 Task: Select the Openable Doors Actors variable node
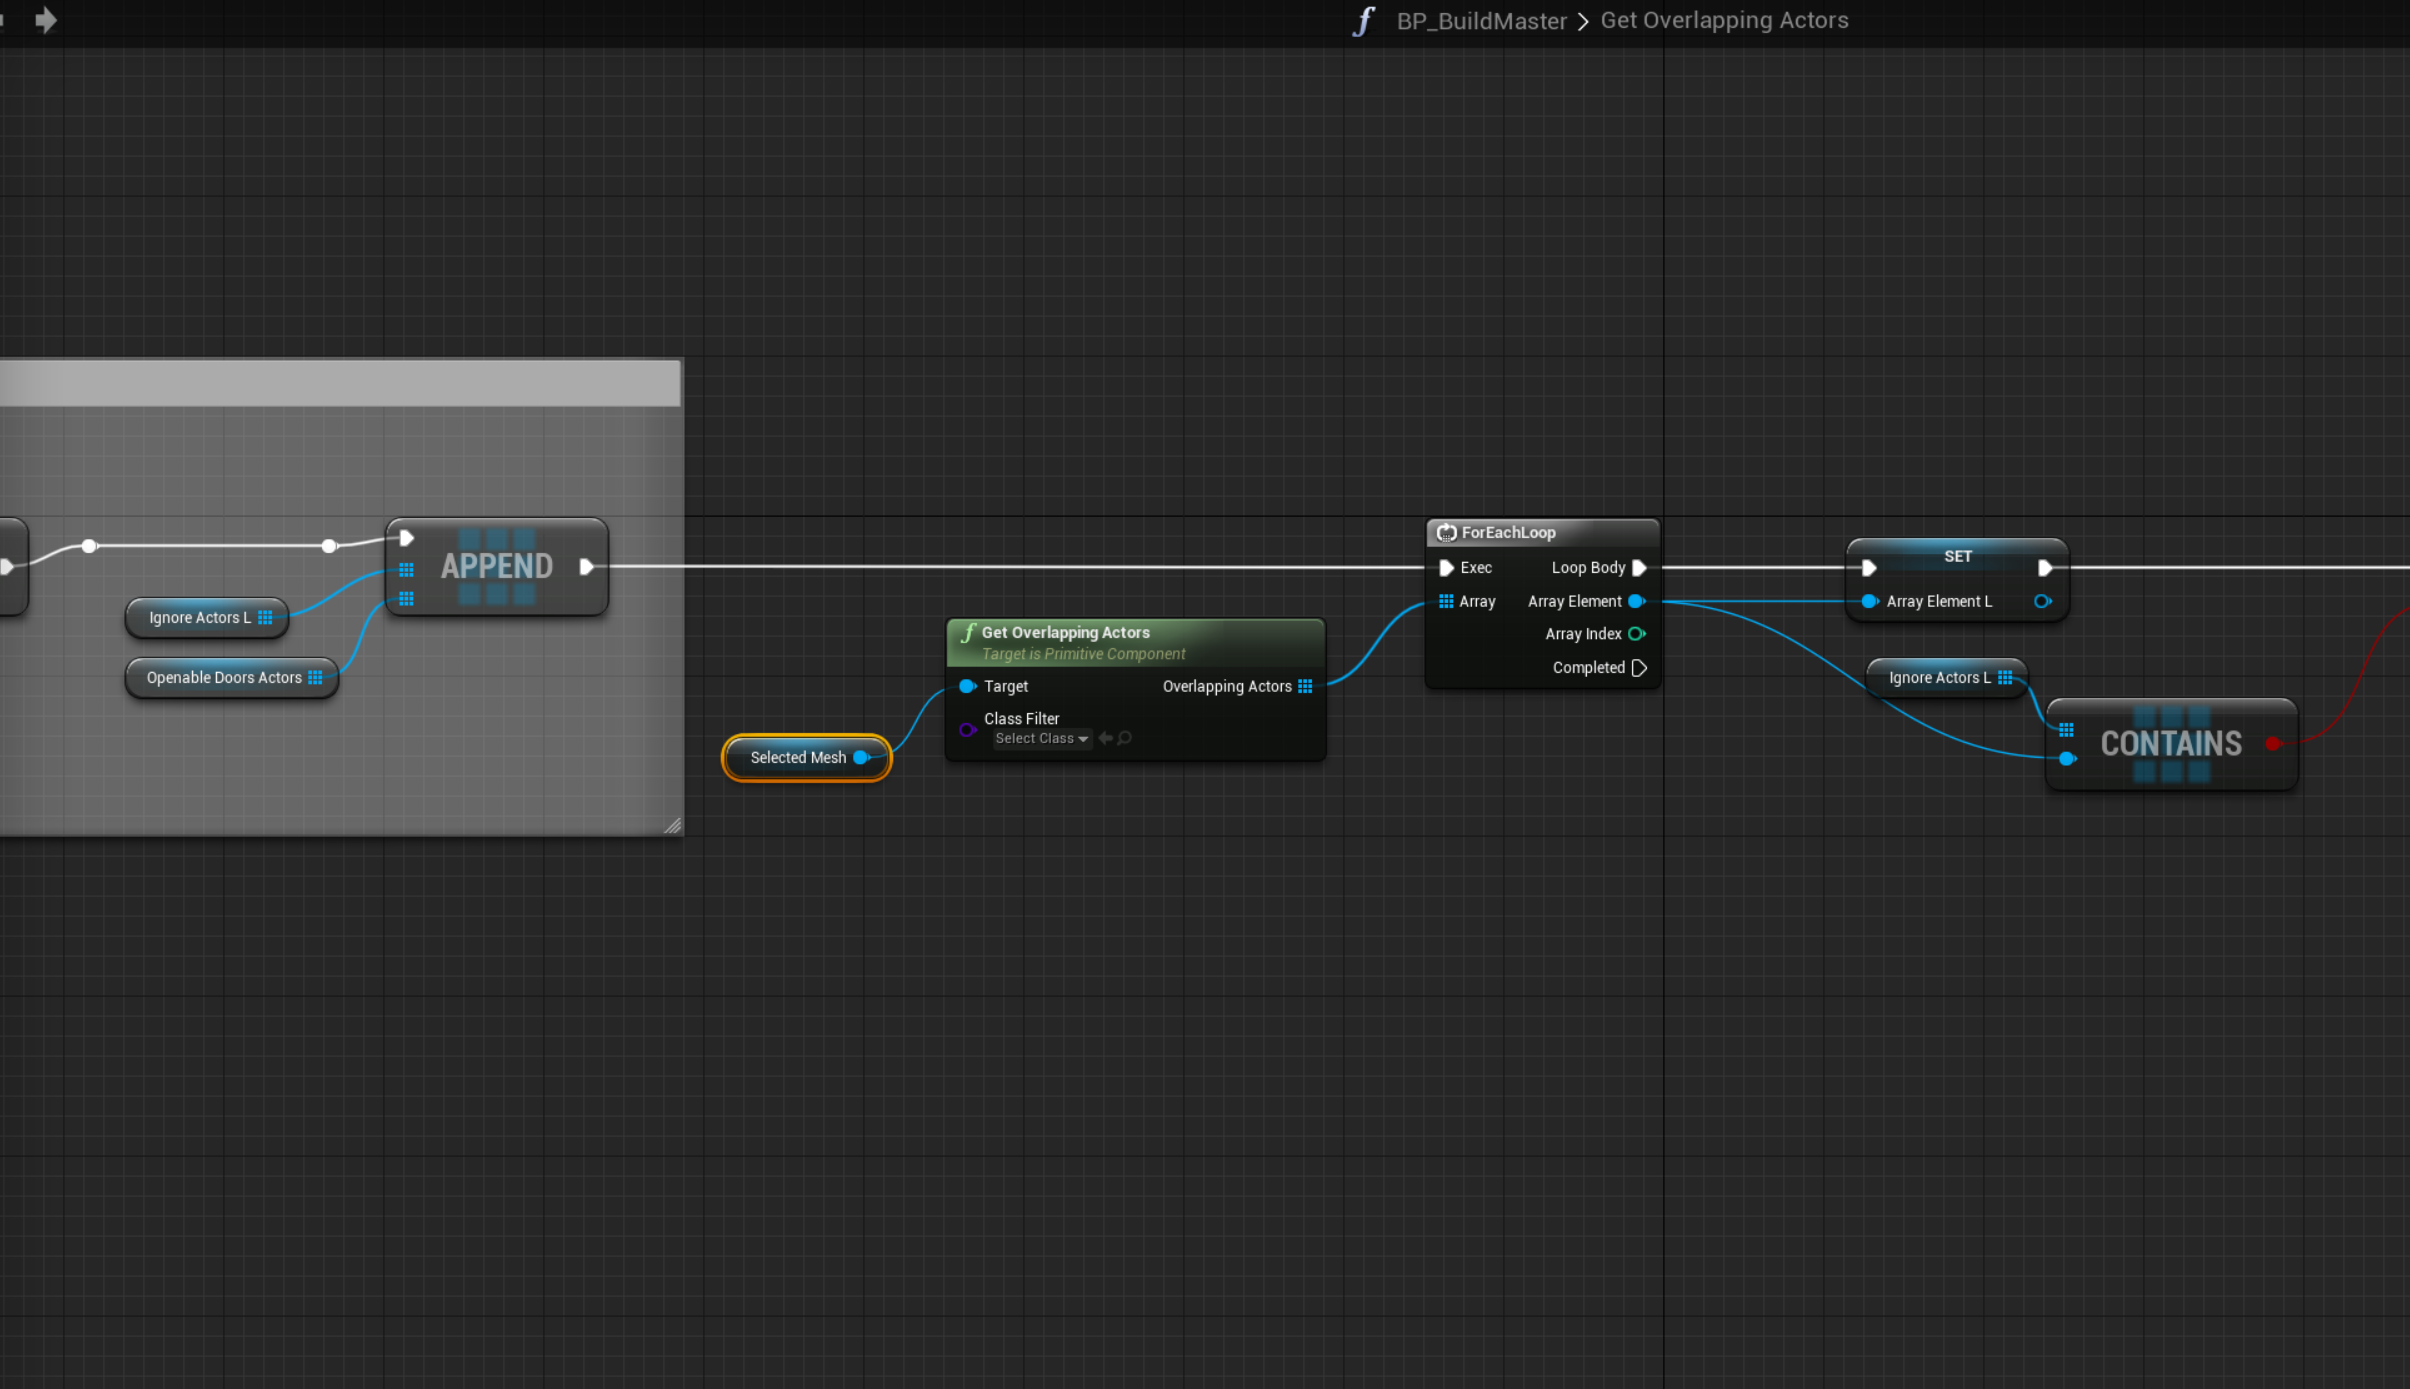coord(224,678)
